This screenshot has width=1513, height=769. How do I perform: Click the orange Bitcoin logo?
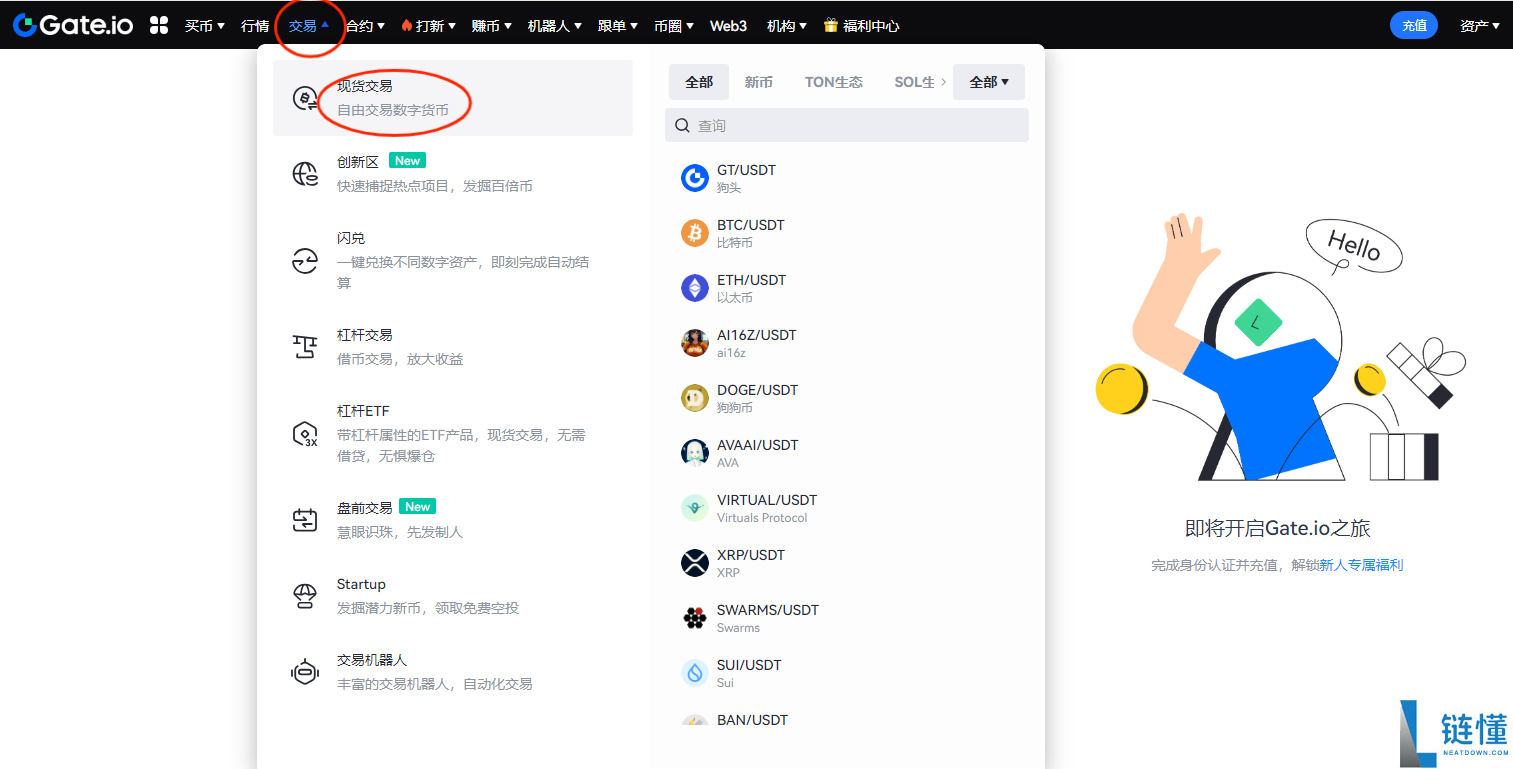tap(695, 233)
